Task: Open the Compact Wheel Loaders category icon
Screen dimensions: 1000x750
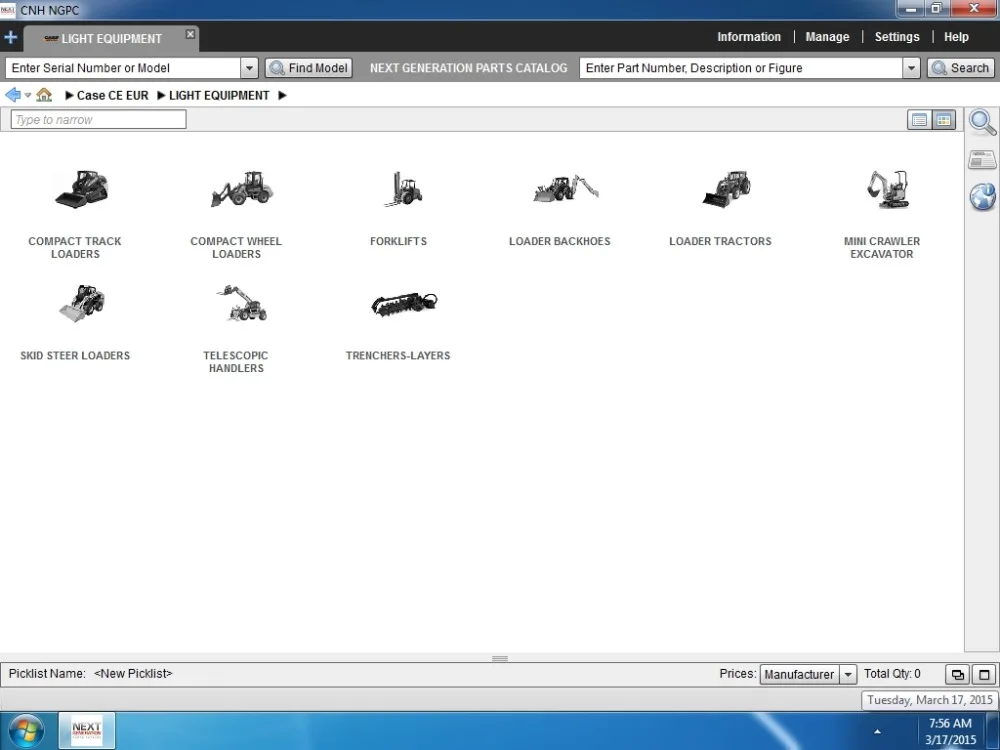Action: [x=242, y=189]
